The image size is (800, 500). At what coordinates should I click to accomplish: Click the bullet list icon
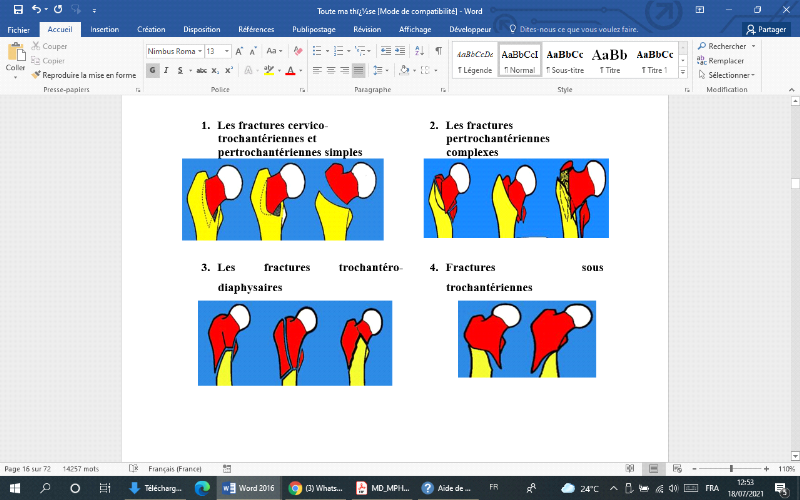tap(316, 51)
